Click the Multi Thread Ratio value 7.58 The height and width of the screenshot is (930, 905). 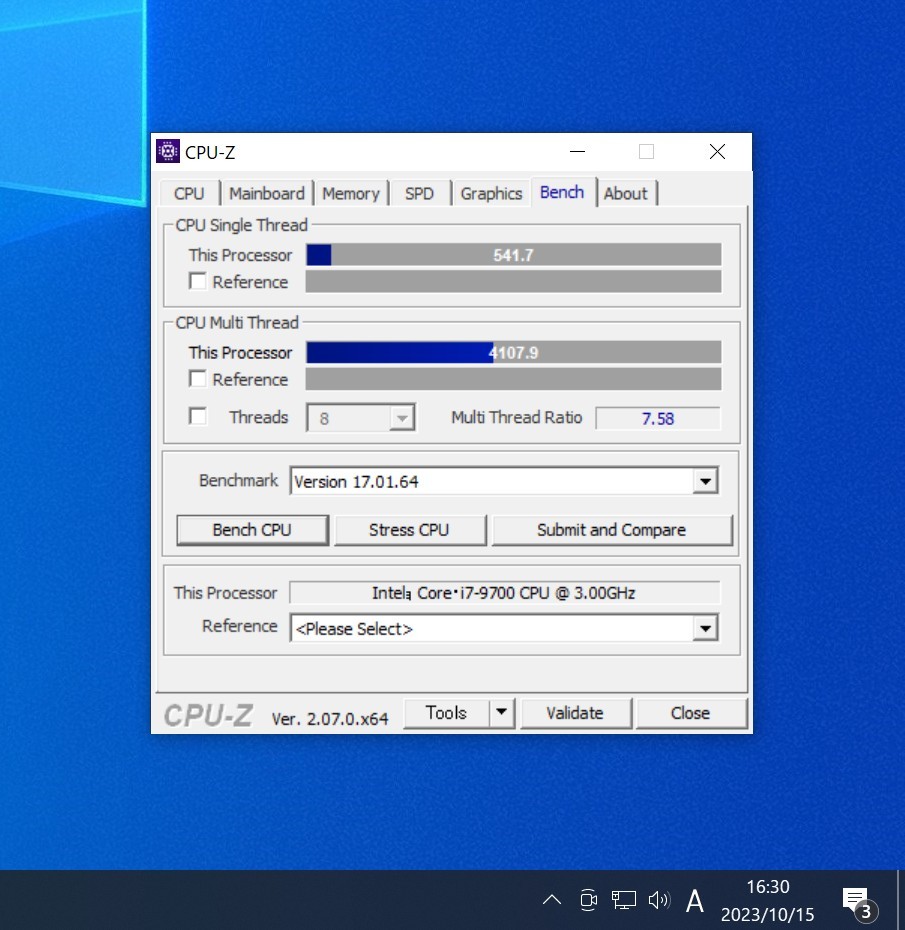[x=658, y=418]
